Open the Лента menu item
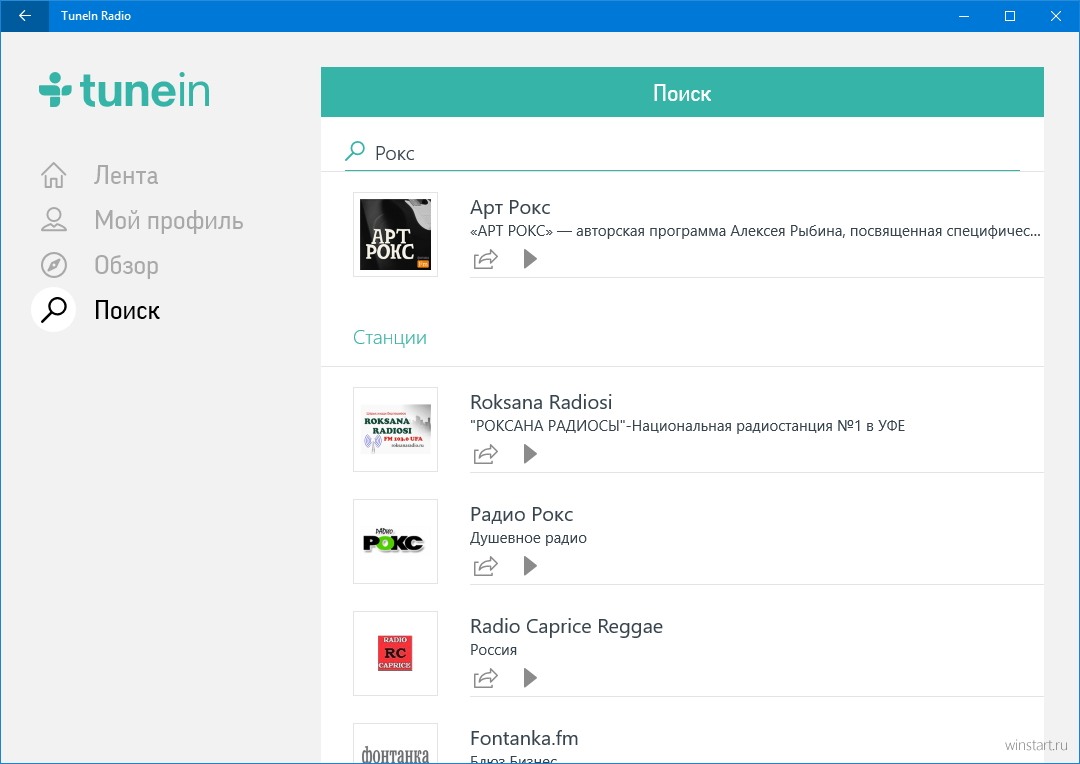 [126, 176]
